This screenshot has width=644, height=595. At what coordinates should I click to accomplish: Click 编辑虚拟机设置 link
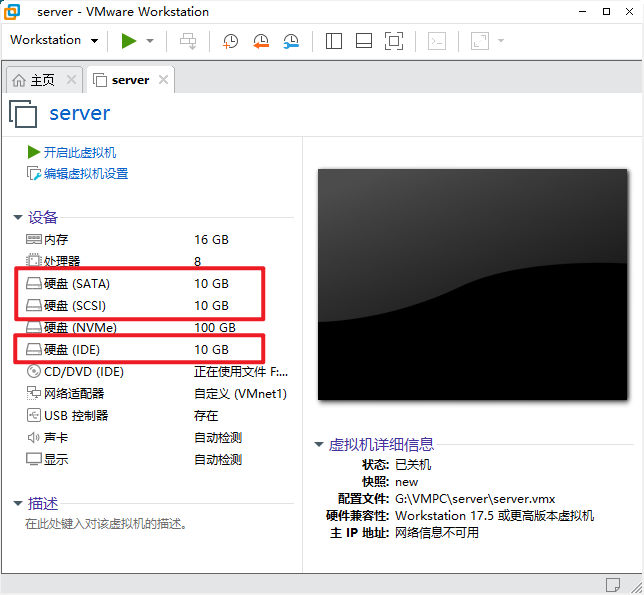(84, 174)
